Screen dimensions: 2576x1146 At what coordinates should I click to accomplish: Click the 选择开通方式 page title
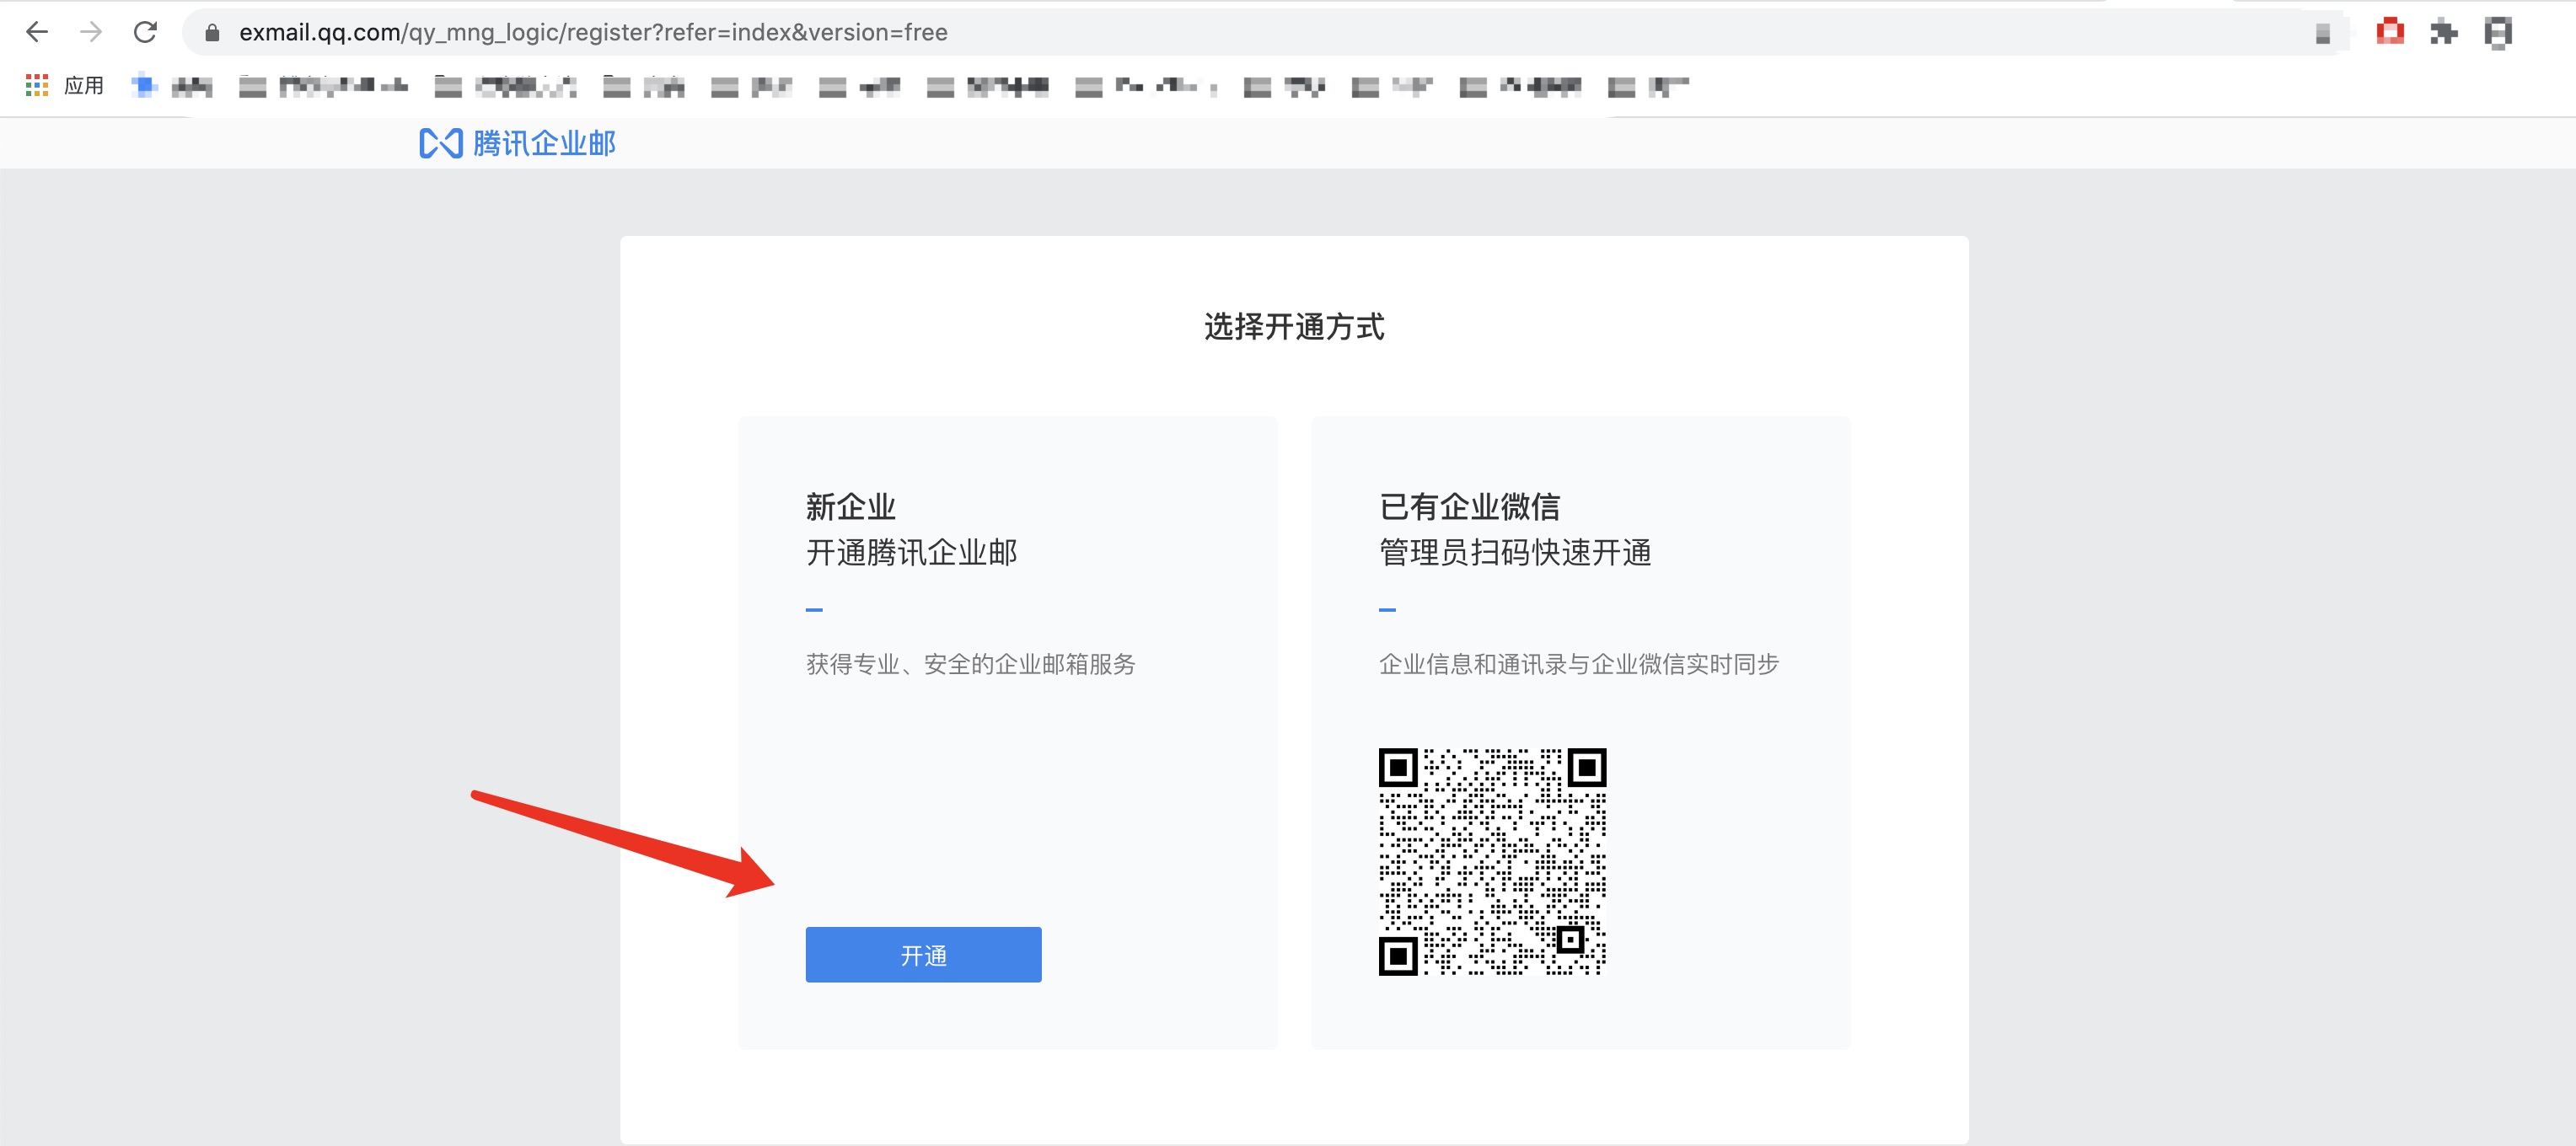(1293, 326)
